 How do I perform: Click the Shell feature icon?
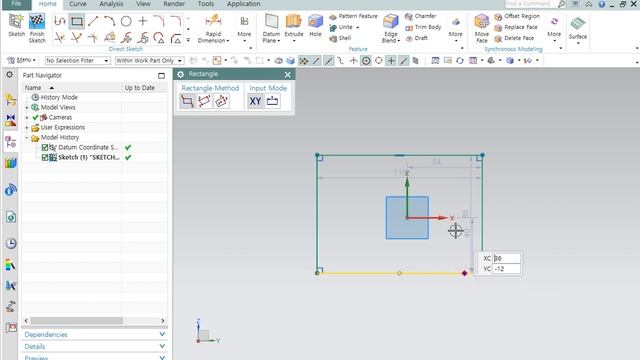(333, 38)
